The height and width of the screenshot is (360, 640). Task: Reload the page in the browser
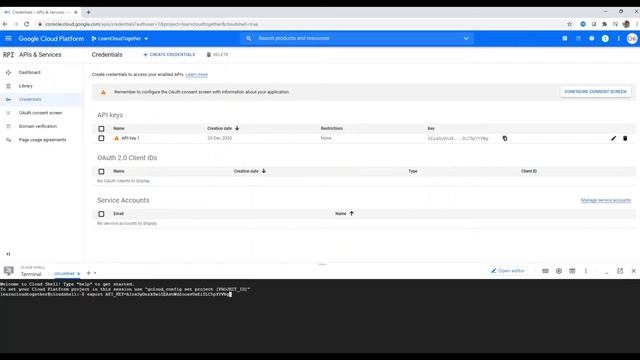(27, 24)
